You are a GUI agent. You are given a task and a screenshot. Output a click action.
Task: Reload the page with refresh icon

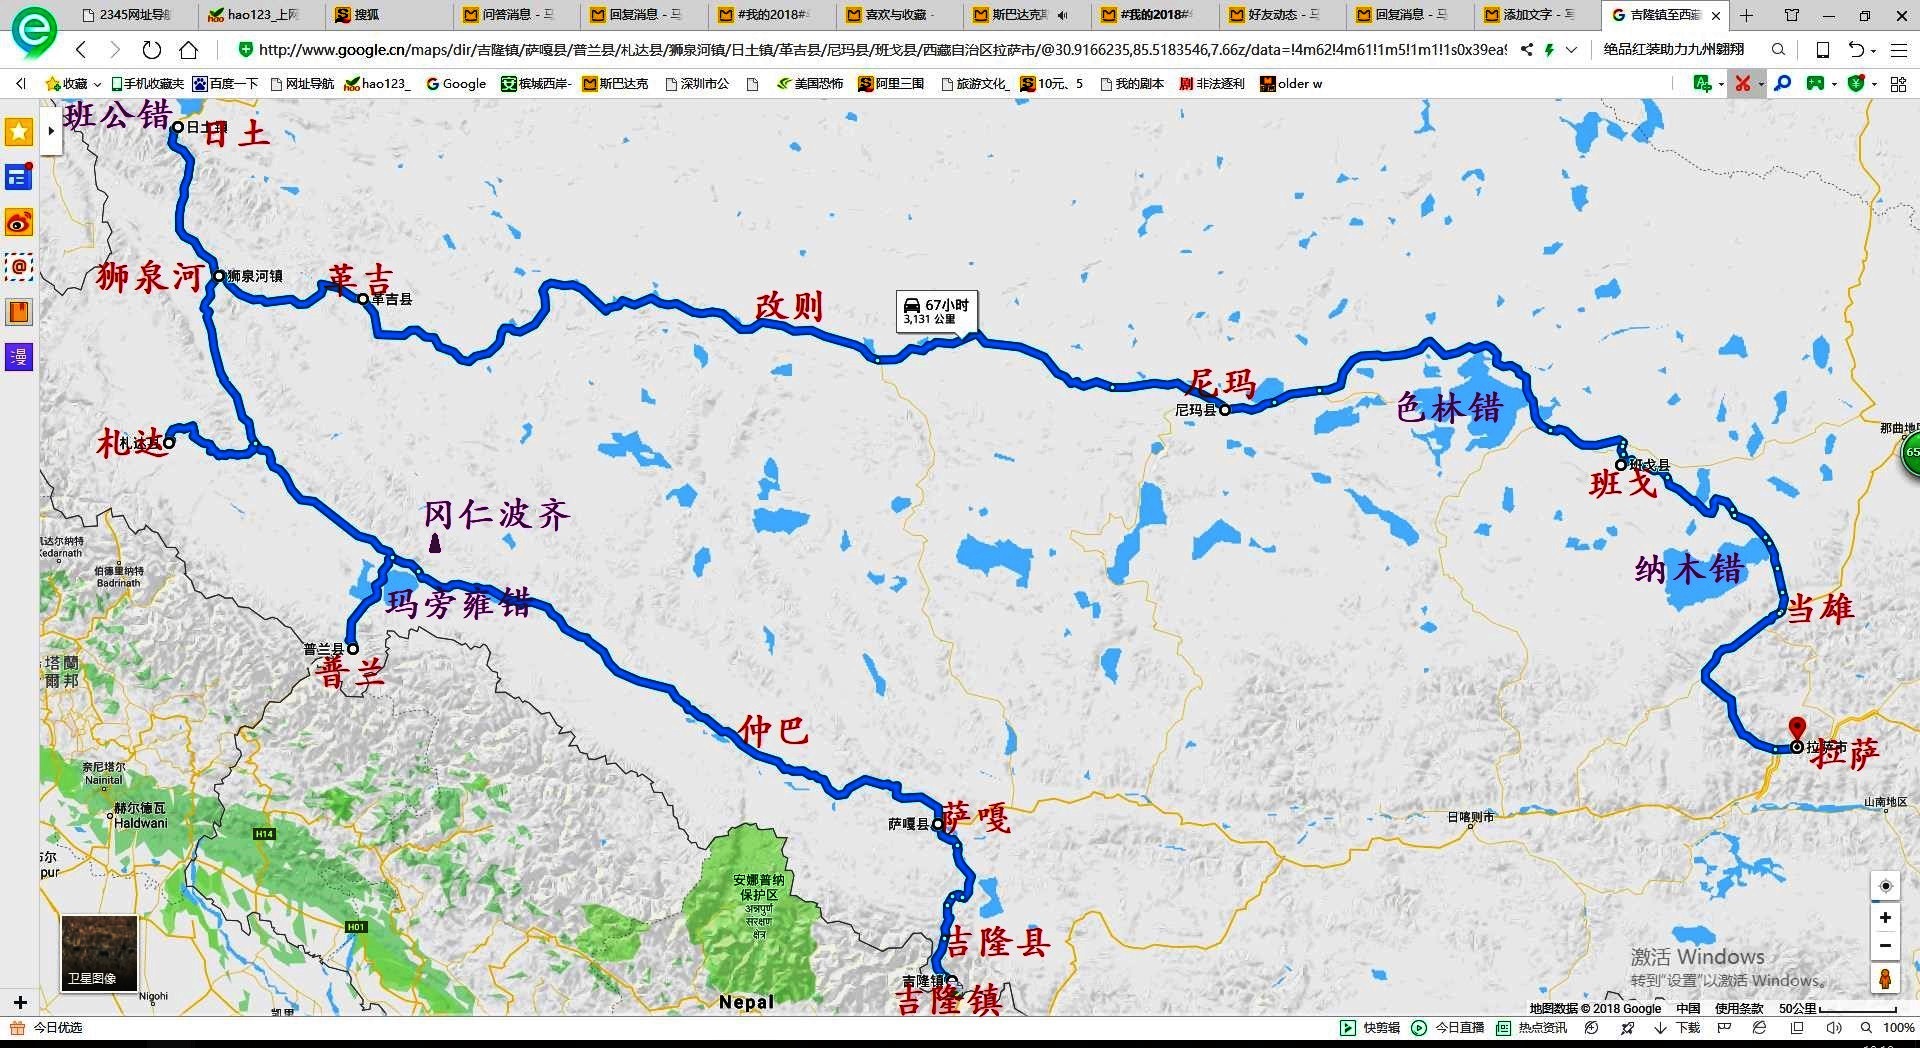coord(151,50)
